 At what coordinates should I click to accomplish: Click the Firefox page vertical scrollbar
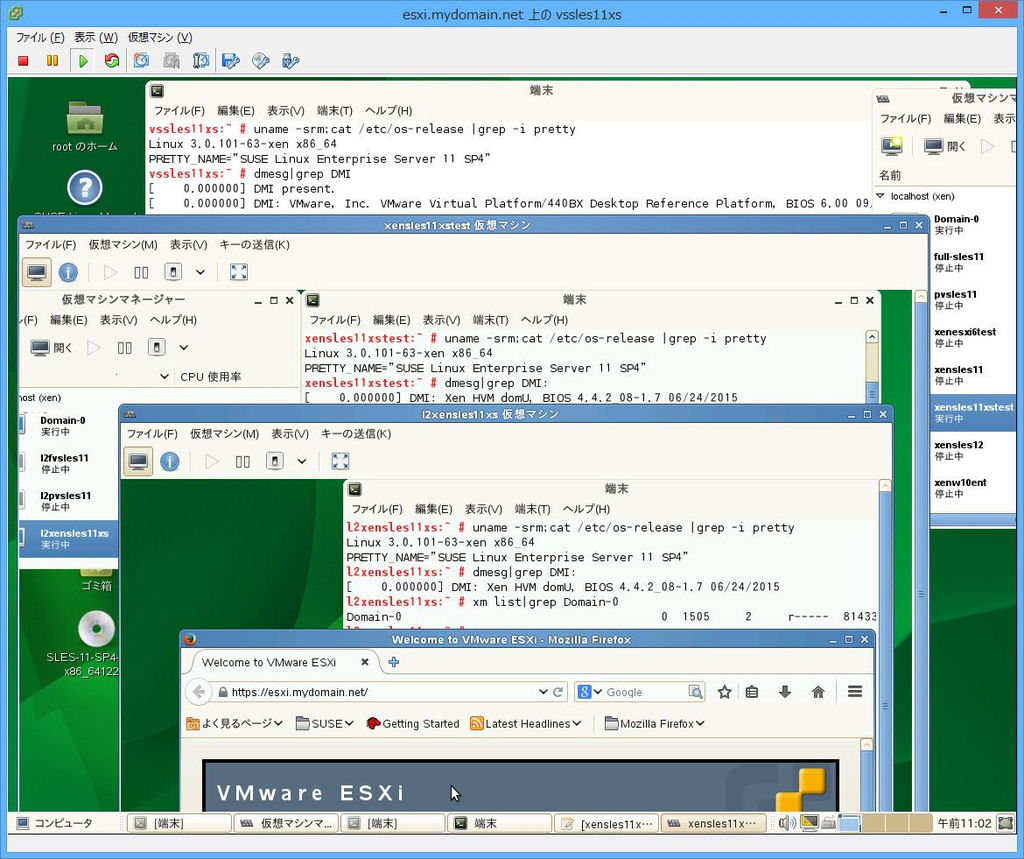coord(867,775)
